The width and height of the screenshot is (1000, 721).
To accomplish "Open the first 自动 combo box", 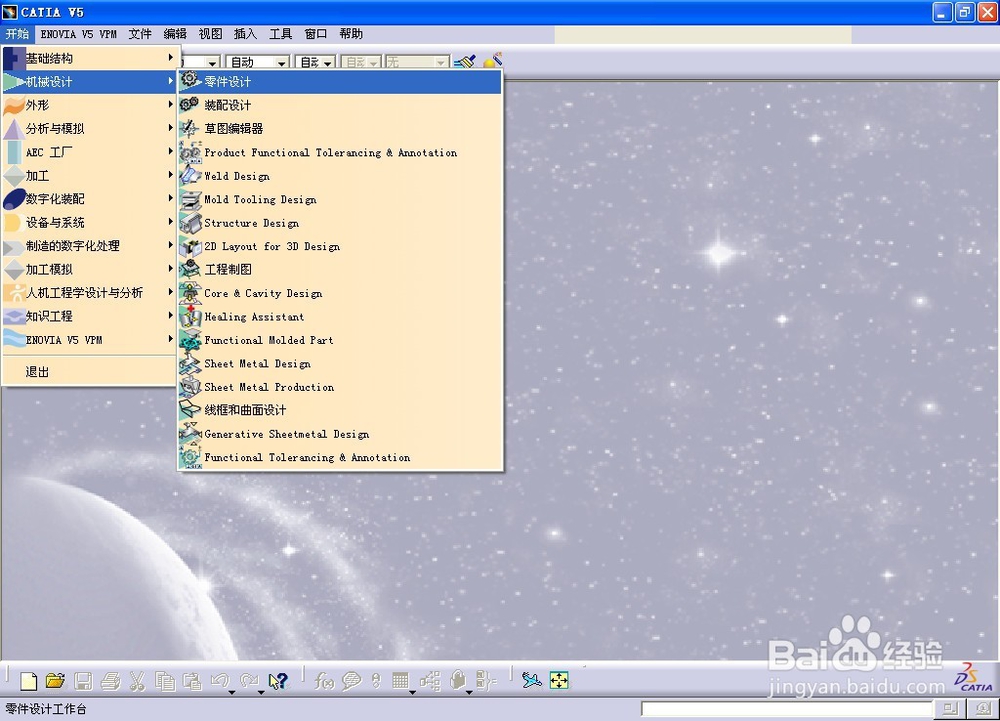I will tap(258, 62).
